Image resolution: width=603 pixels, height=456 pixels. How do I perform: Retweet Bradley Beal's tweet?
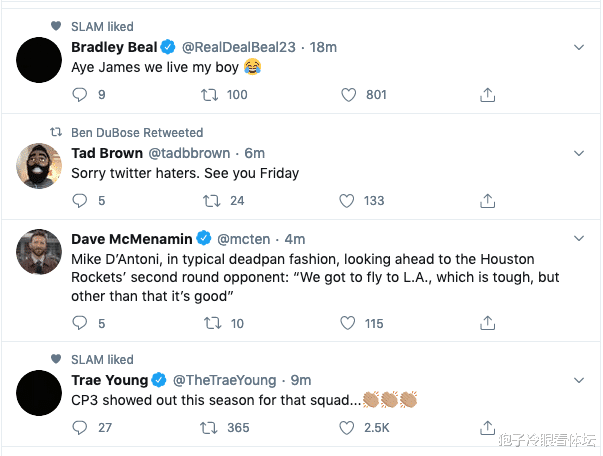210,95
